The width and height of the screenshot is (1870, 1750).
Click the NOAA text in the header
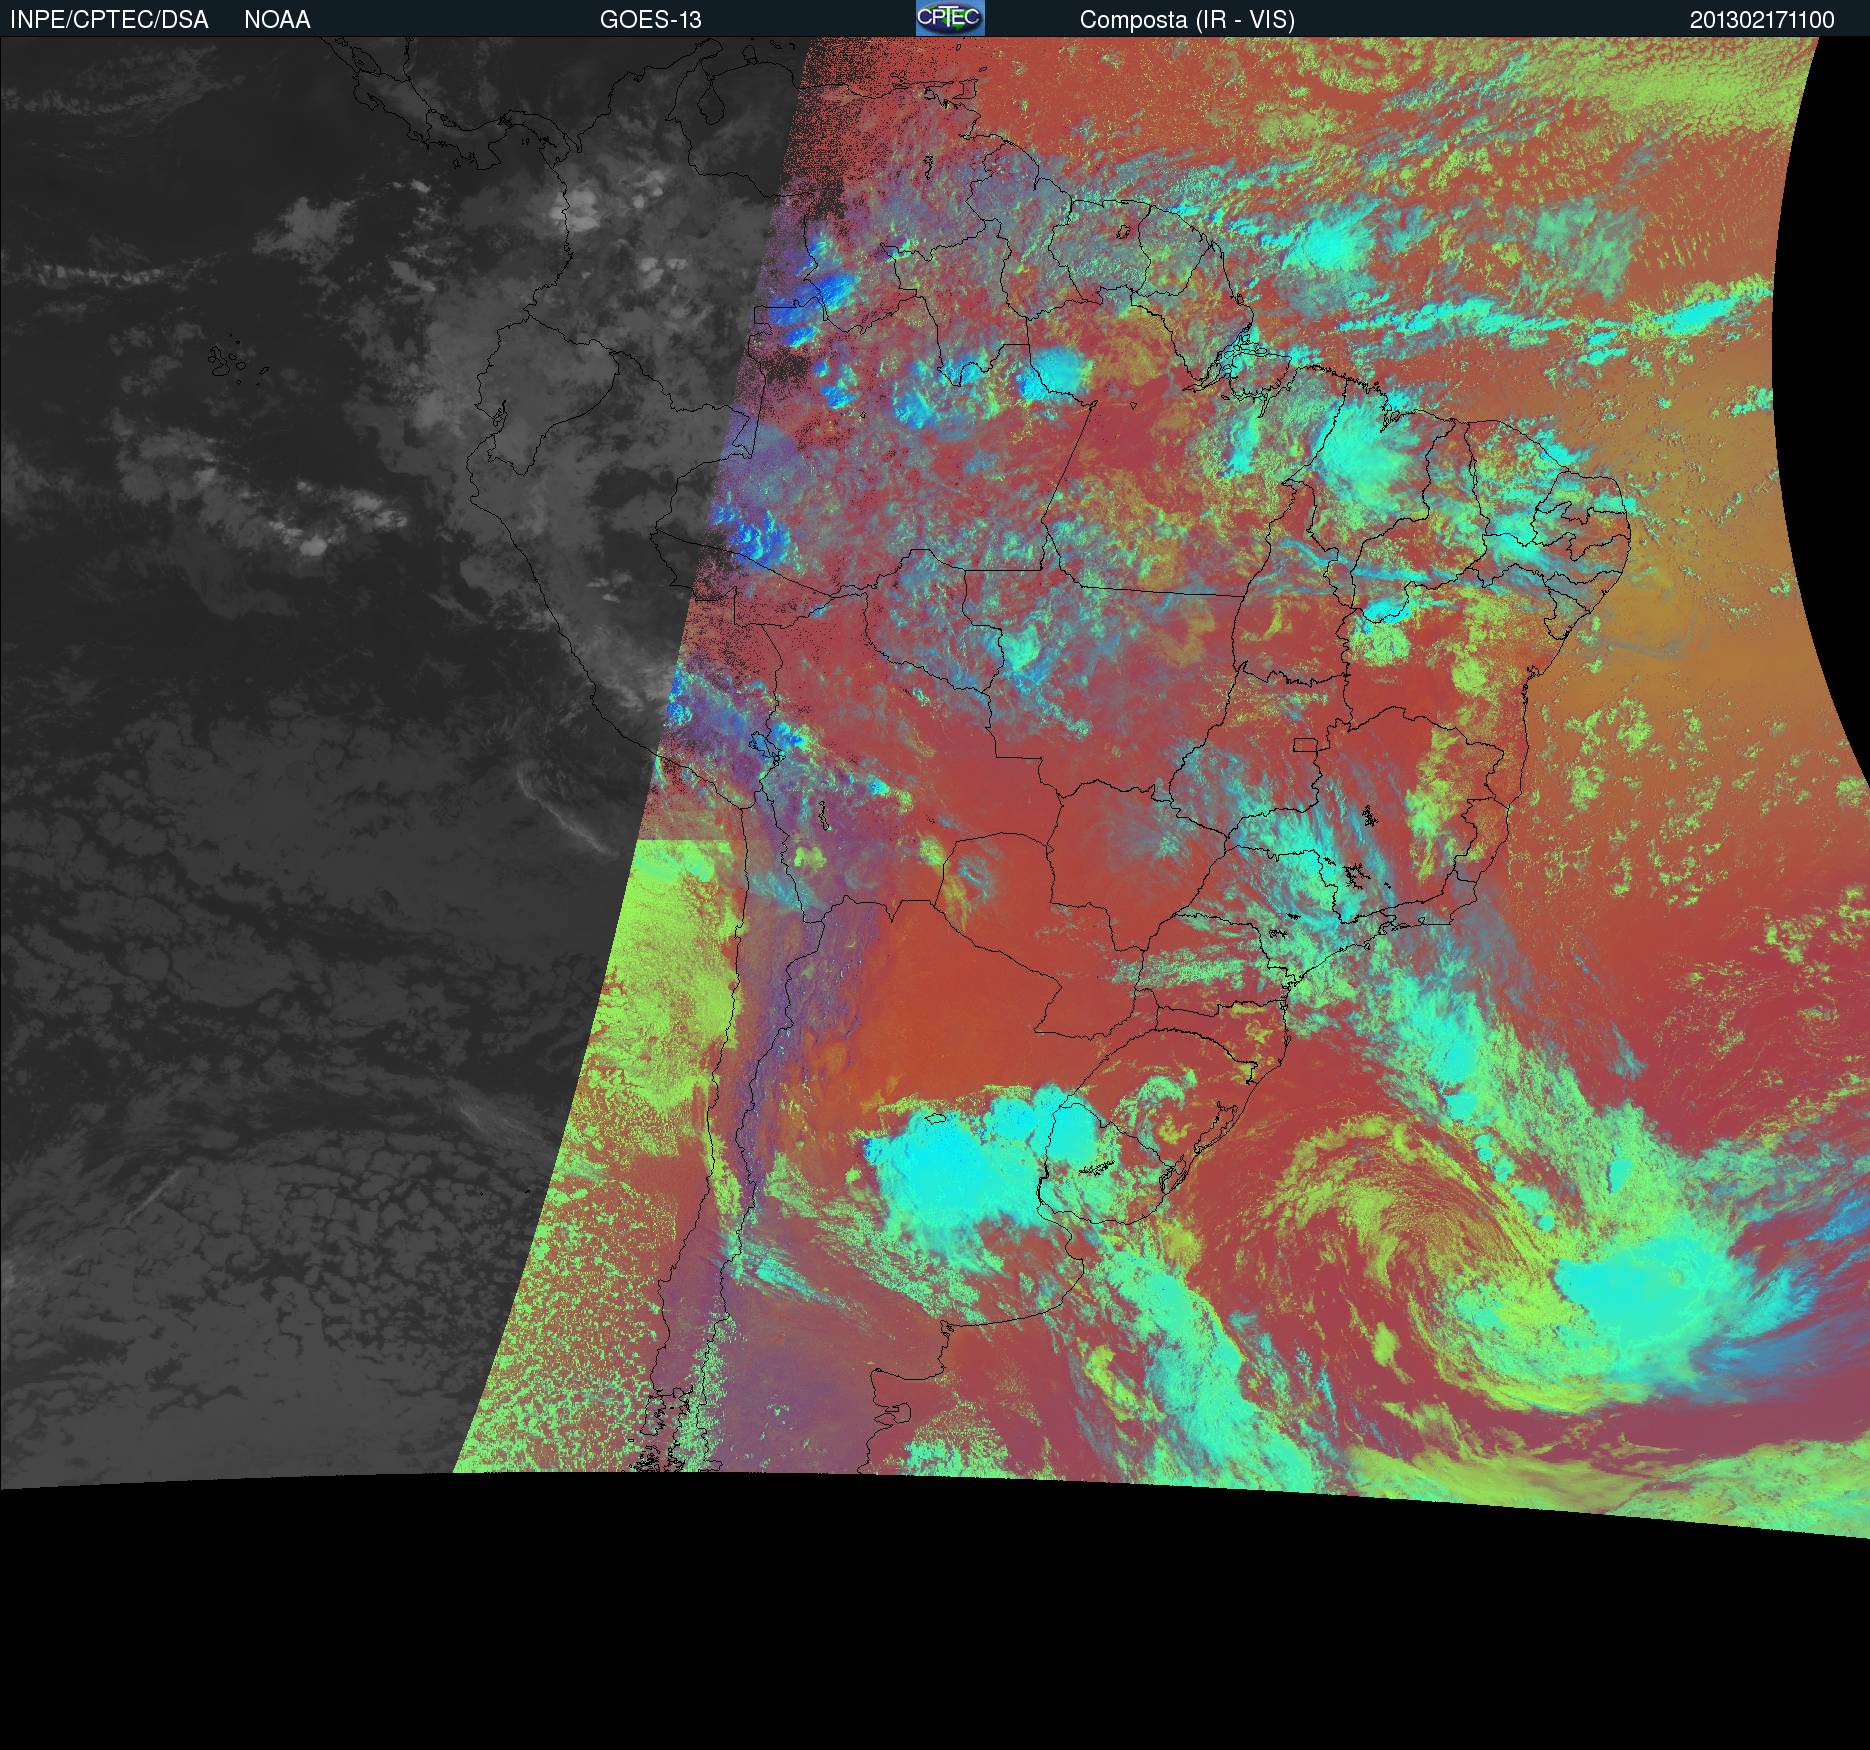277,20
